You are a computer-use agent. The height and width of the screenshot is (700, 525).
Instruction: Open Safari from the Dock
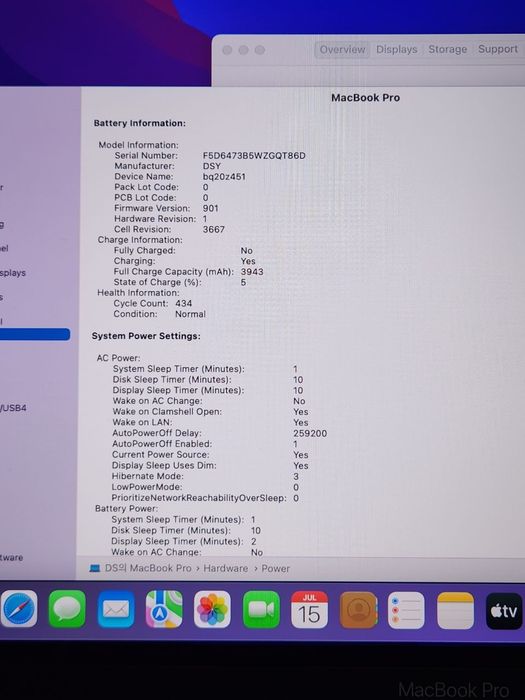click(x=18, y=609)
